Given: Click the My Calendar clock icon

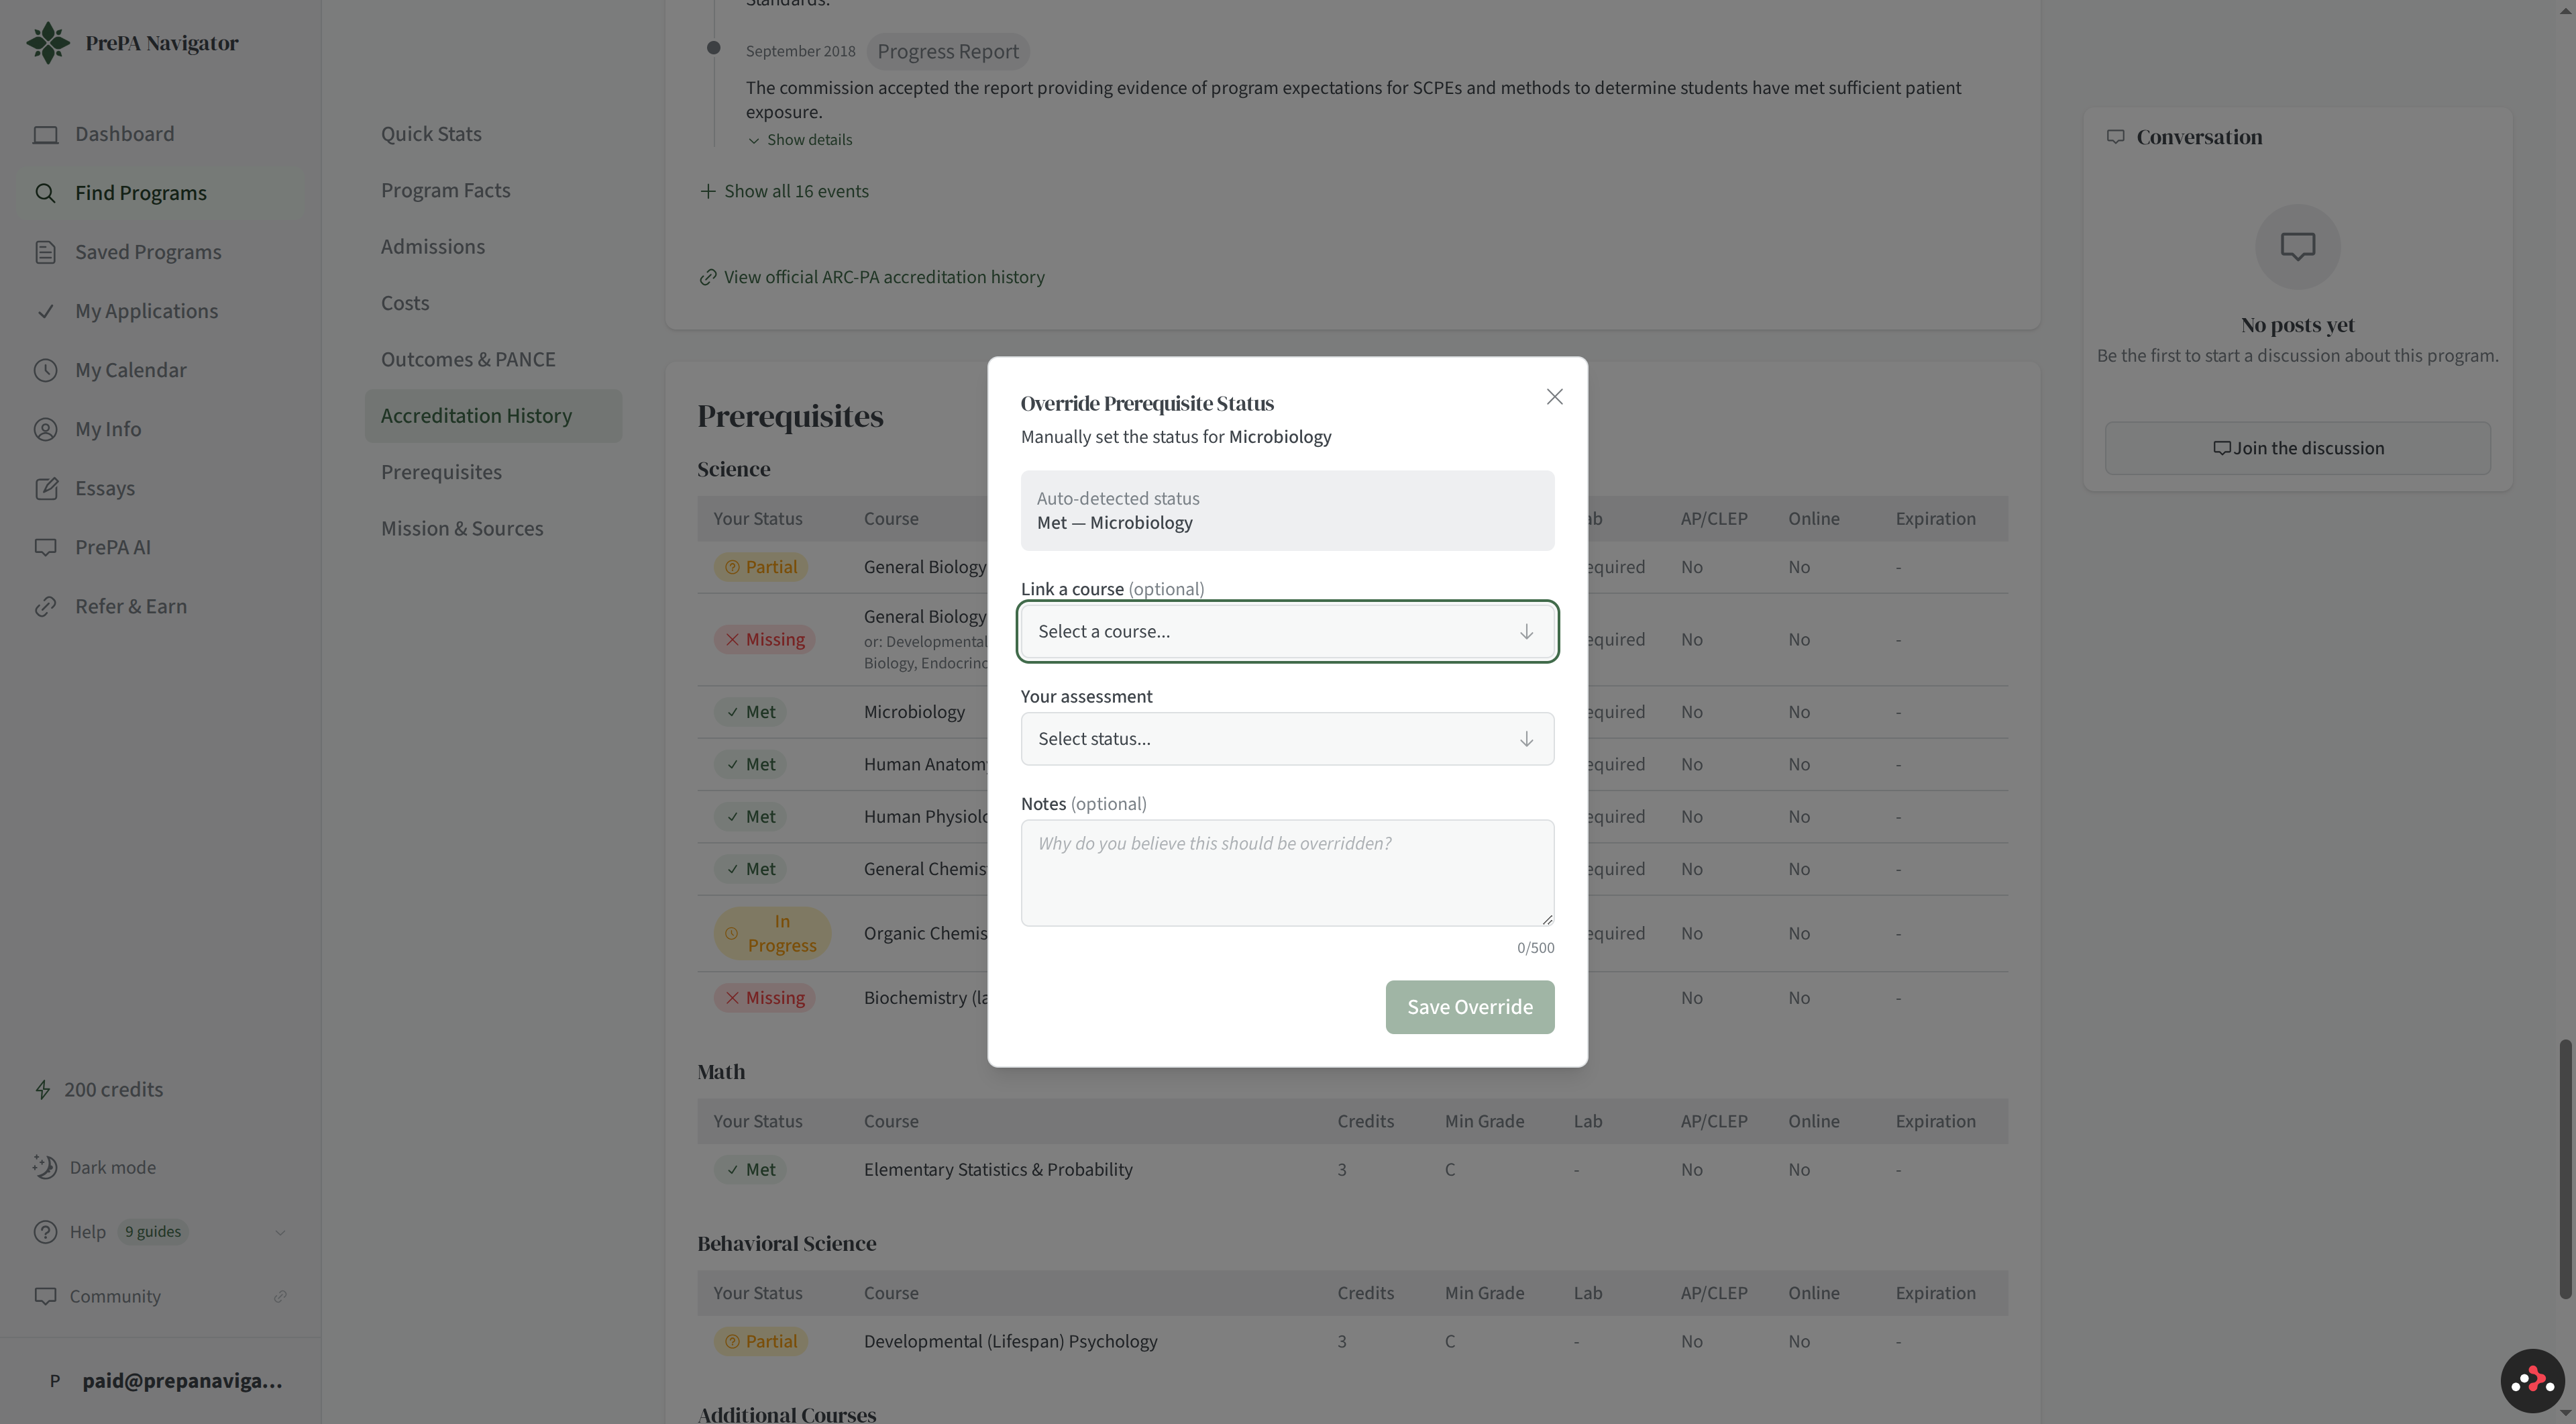Looking at the screenshot, I should tap(45, 370).
